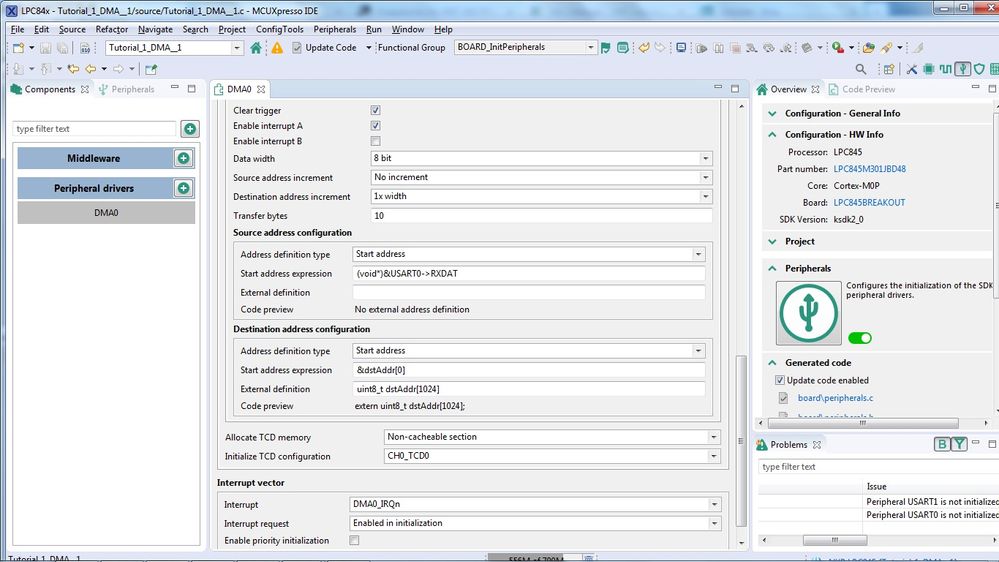Click the Home (overview) icon in toolbar
The height and width of the screenshot is (562, 999).
[256, 48]
